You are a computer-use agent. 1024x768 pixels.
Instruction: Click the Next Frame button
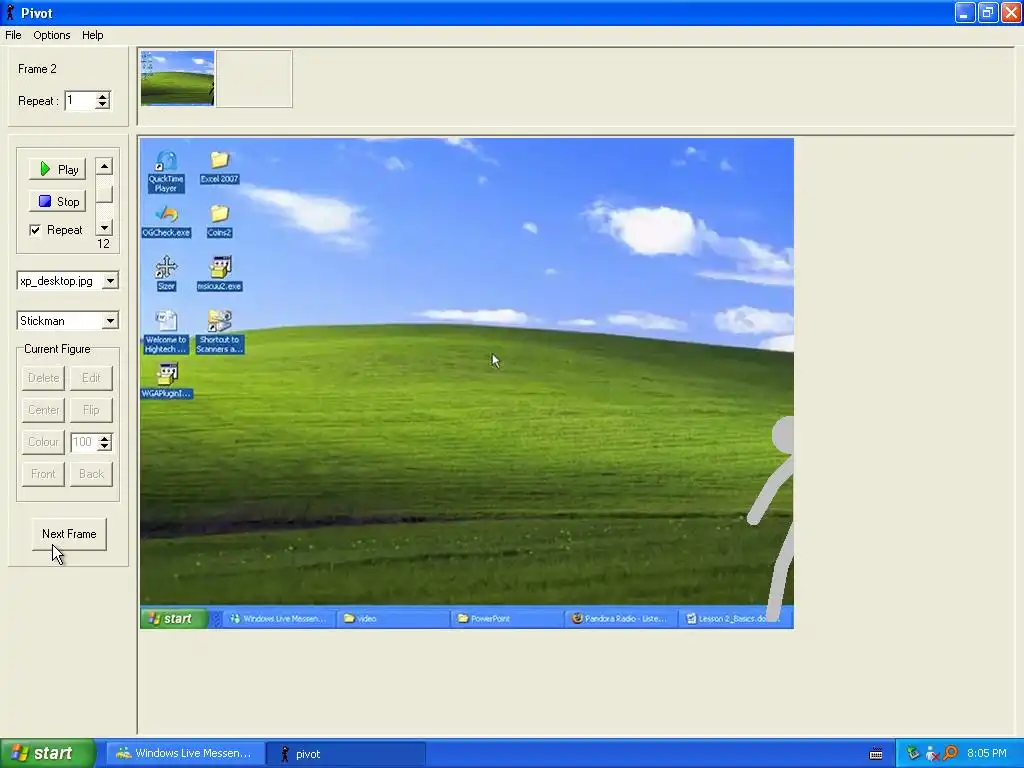(69, 534)
